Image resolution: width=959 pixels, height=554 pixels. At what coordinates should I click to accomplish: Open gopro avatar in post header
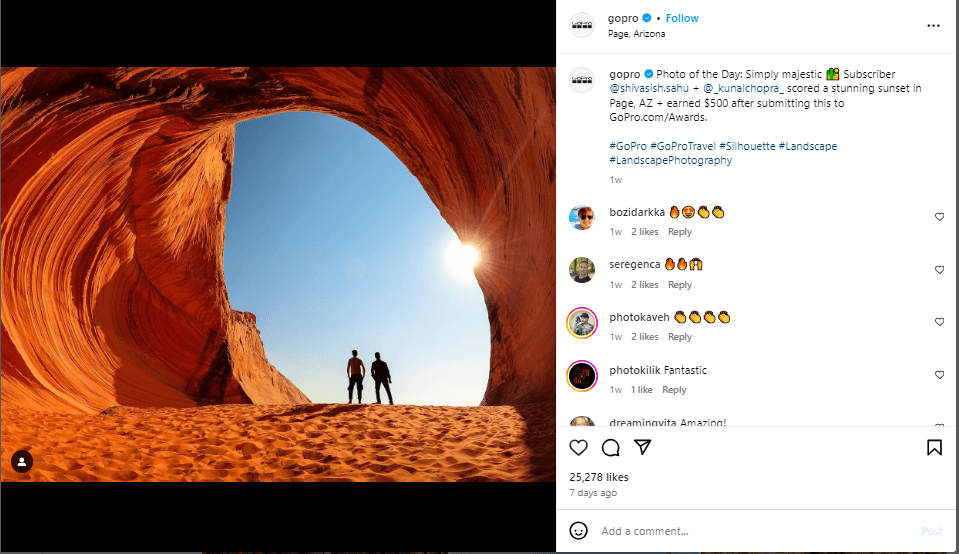tap(582, 25)
